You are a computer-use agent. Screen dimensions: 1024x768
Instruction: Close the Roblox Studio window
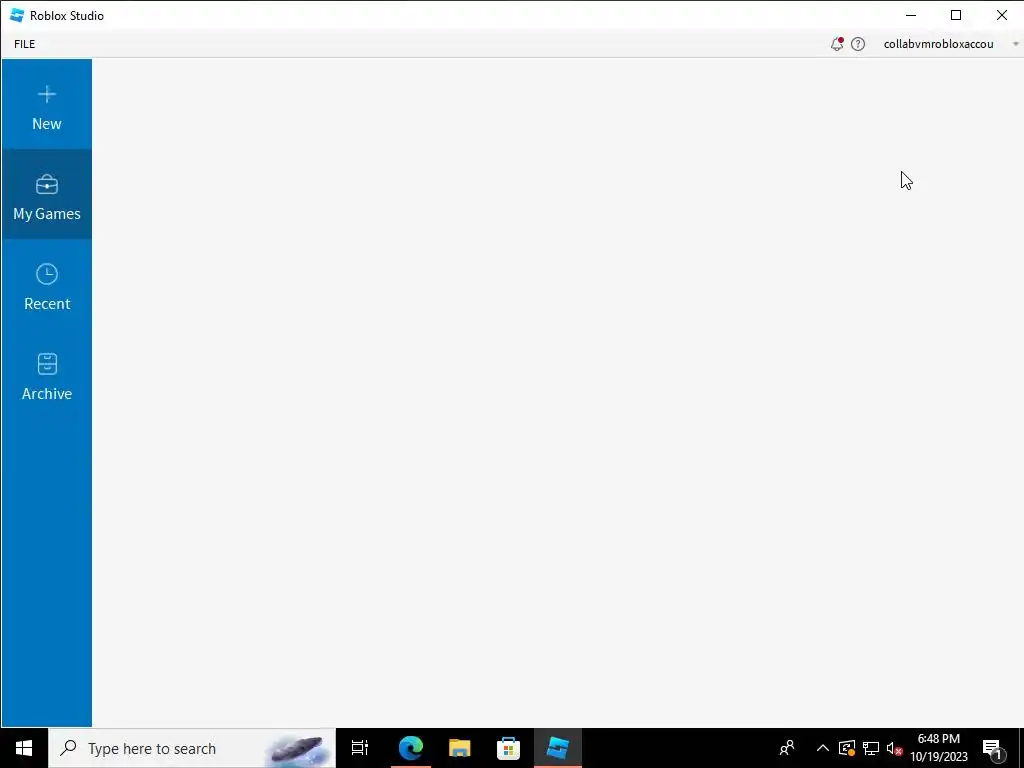pyautogui.click(x=1001, y=15)
